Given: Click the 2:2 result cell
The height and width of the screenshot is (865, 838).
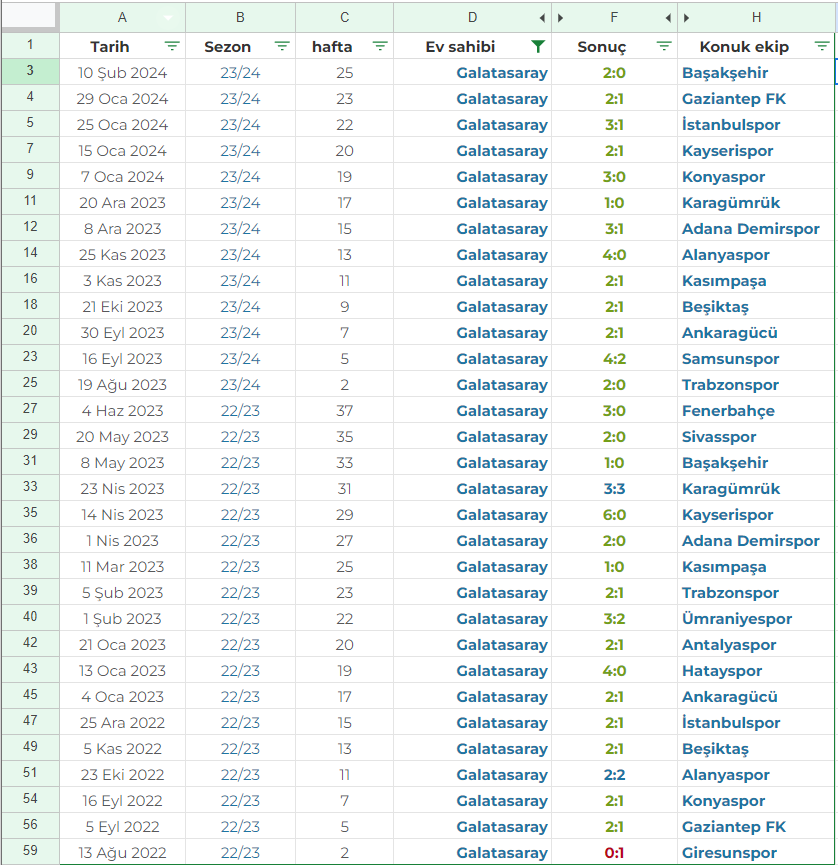Looking at the screenshot, I should (614, 775).
